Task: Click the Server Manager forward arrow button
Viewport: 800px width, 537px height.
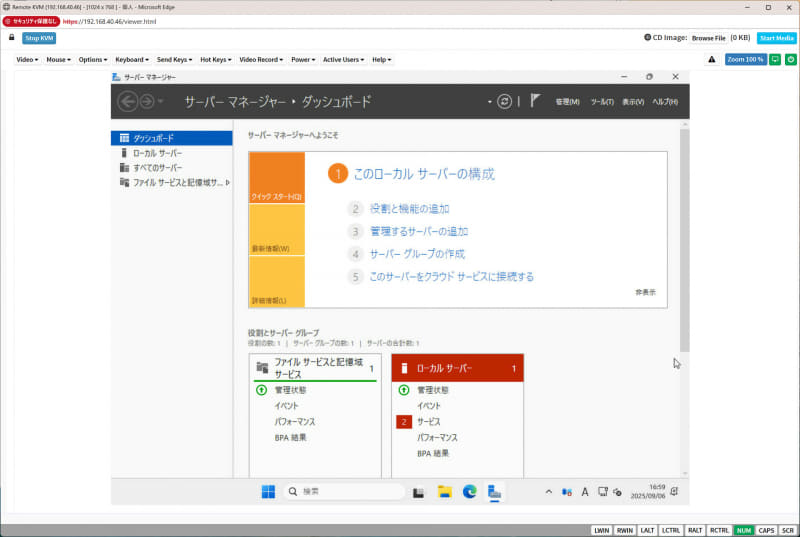Action: (x=147, y=101)
